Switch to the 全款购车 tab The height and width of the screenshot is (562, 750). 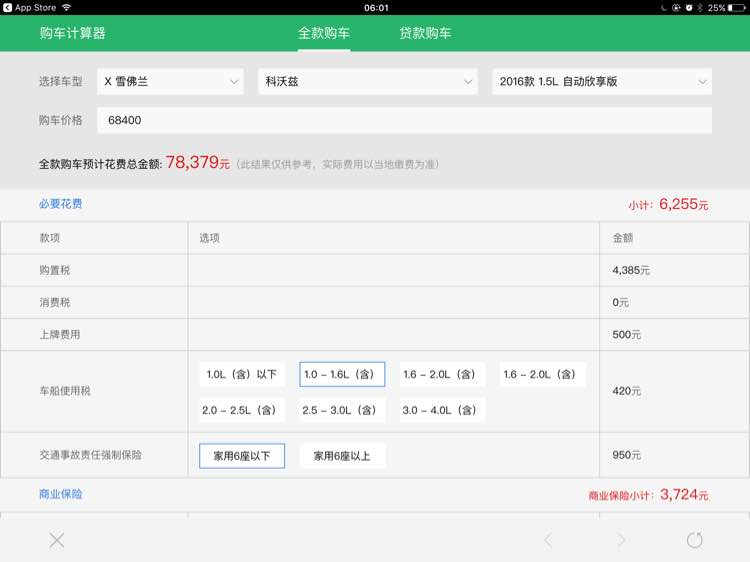[324, 33]
